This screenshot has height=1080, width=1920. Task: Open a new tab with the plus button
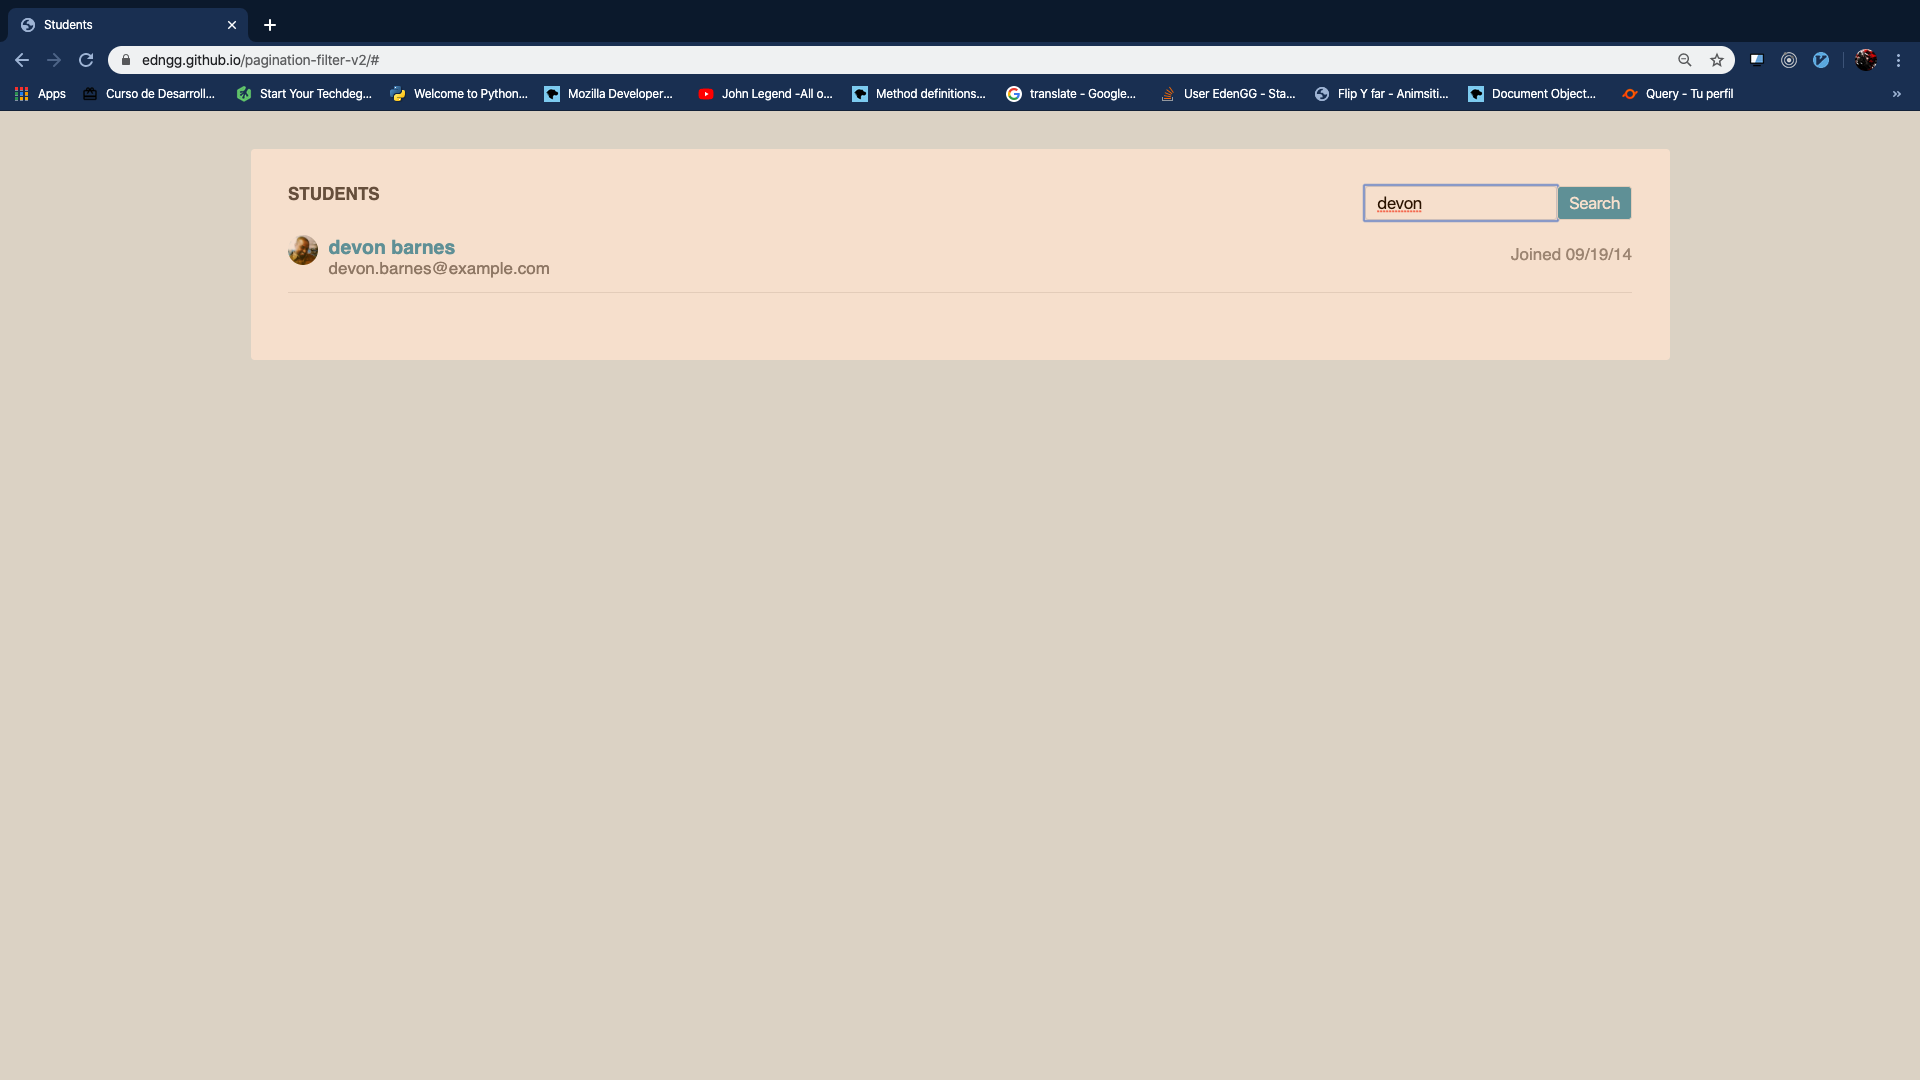(270, 25)
